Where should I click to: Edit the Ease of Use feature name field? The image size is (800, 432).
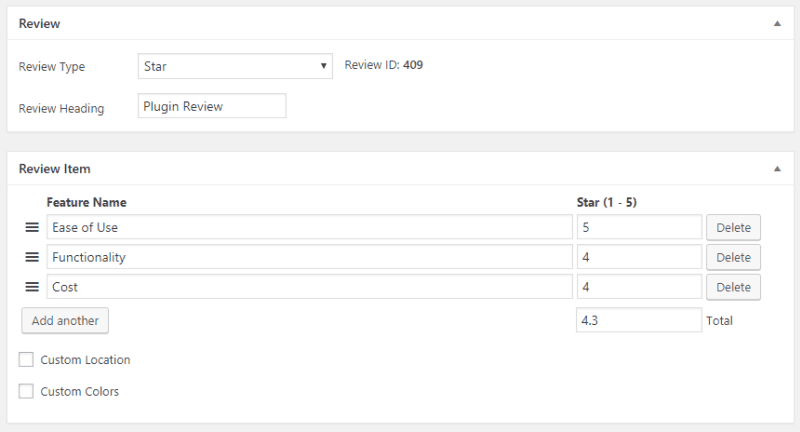point(310,227)
